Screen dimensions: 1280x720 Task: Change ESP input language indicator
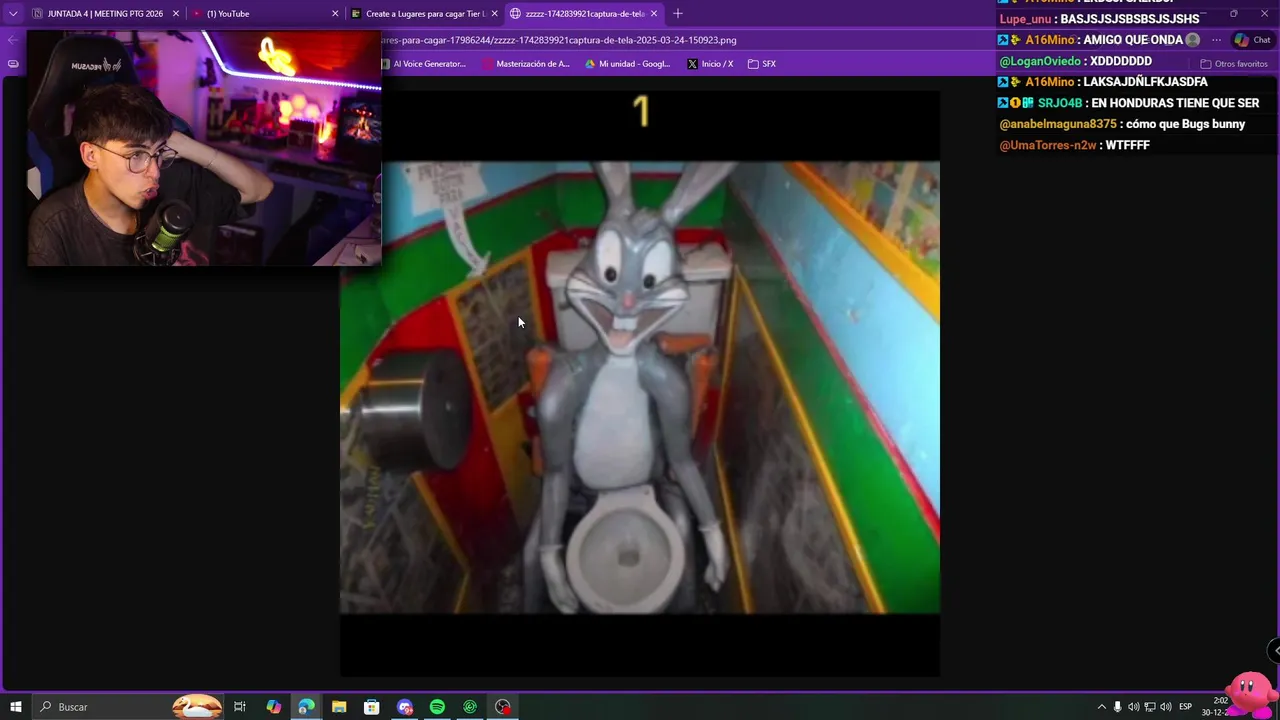(x=1186, y=707)
